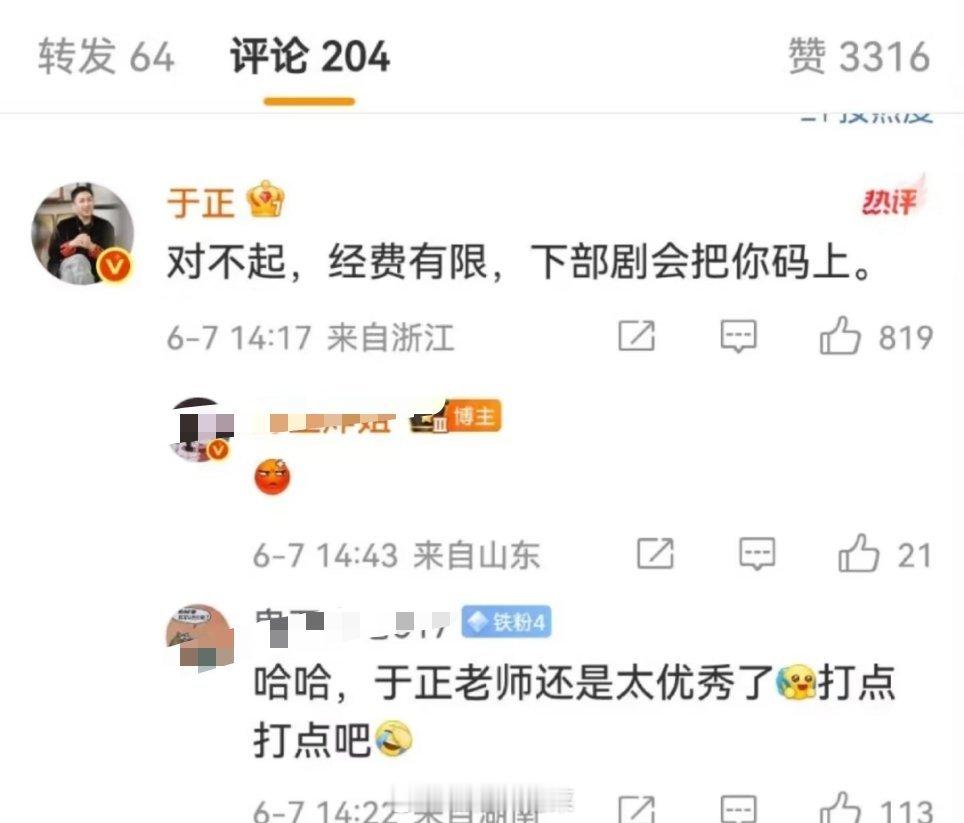Open the 铁粉4 commenter's avatar
Screen dimensions: 964x823
point(200,636)
